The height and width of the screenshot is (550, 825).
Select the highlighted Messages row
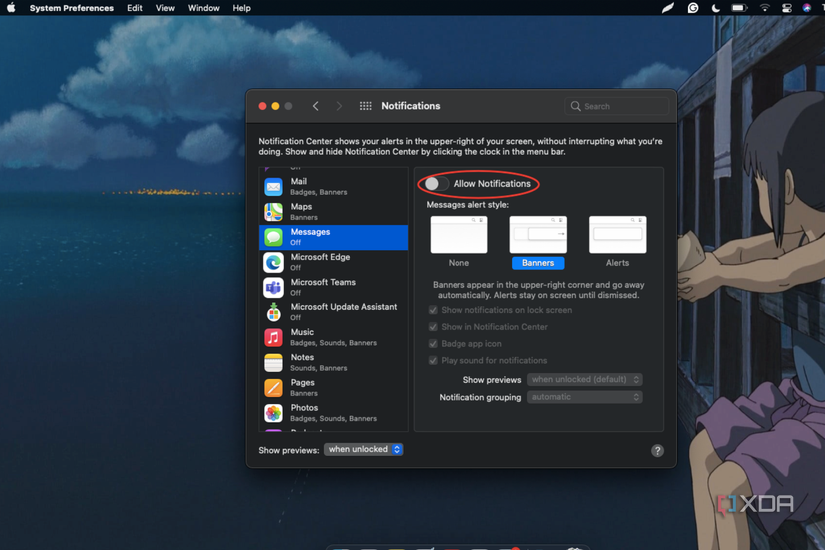click(x=334, y=237)
